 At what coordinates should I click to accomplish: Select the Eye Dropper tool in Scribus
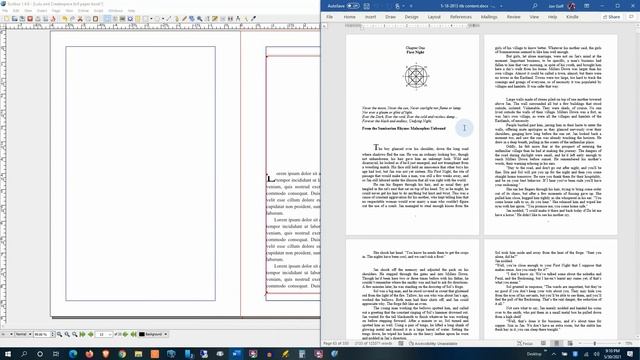253,18
